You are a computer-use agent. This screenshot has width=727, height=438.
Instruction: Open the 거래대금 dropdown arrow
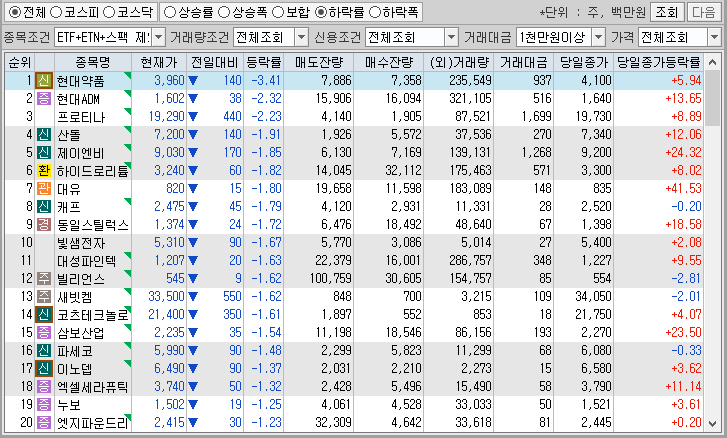pos(599,37)
